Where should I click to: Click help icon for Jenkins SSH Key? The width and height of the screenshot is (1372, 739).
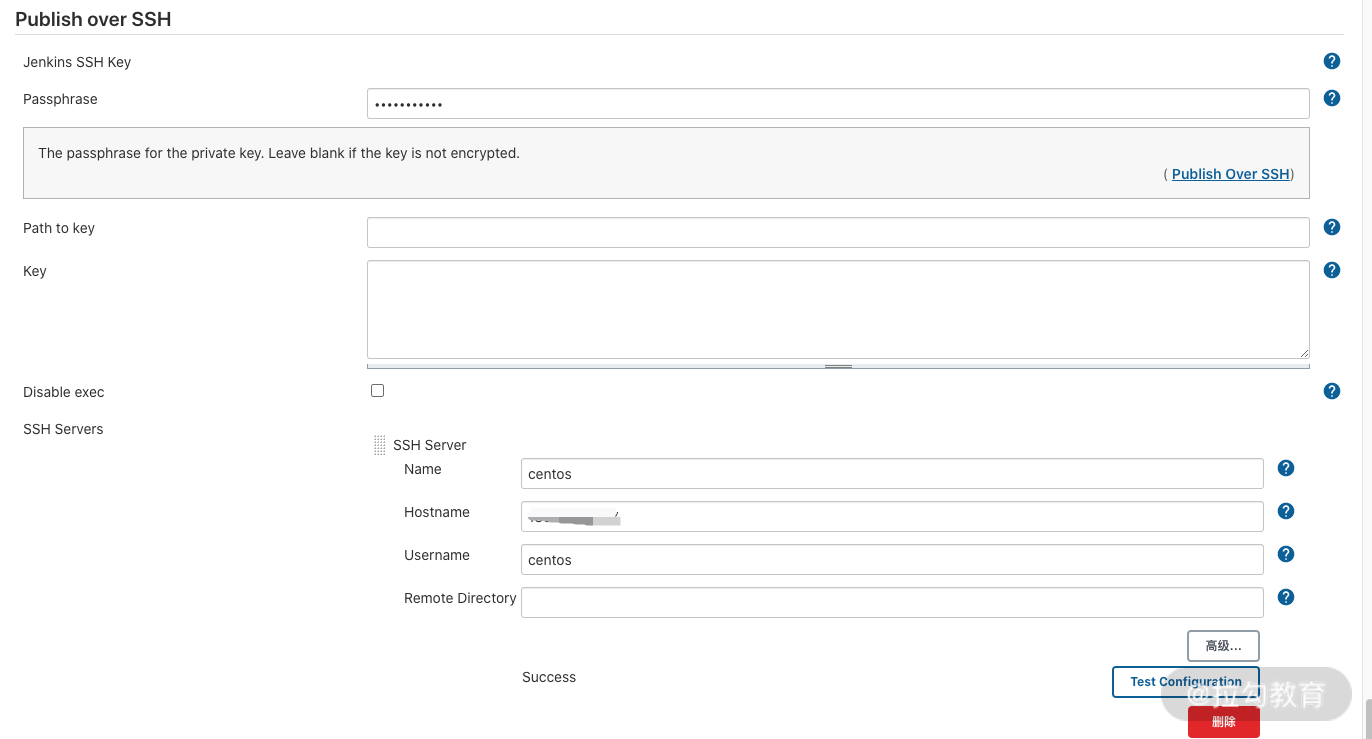coord(1331,61)
